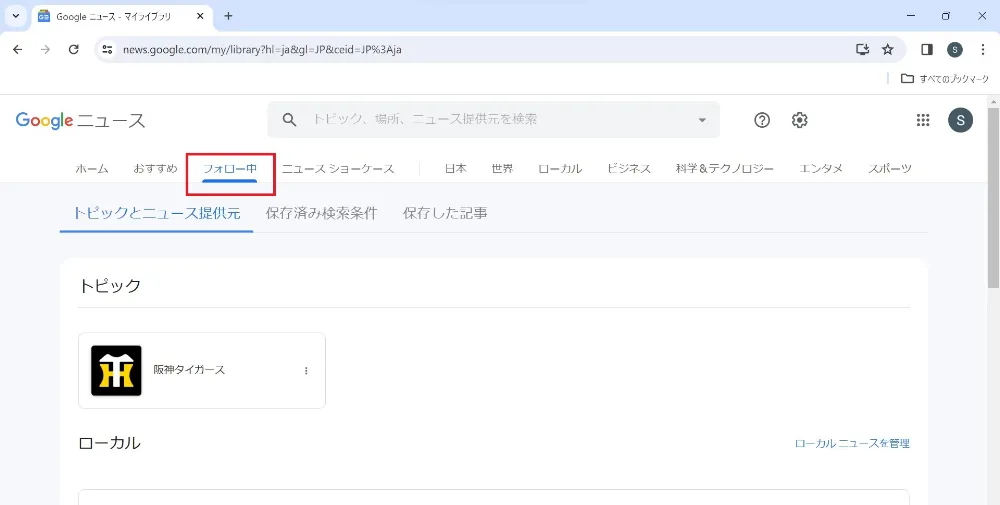Select the フォロー中 tab
The width and height of the screenshot is (1000, 505).
tap(230, 169)
